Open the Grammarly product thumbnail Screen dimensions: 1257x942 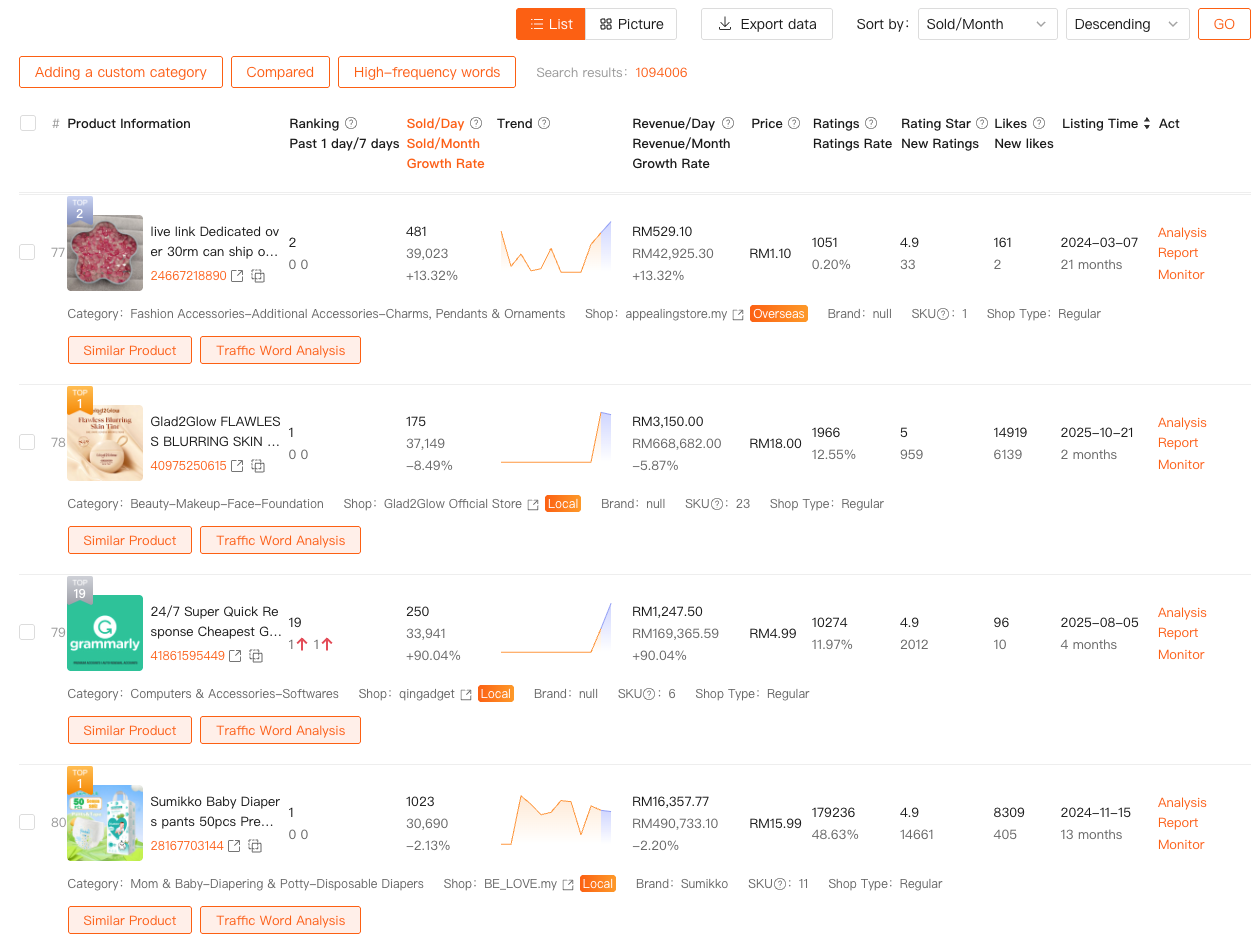(105, 632)
